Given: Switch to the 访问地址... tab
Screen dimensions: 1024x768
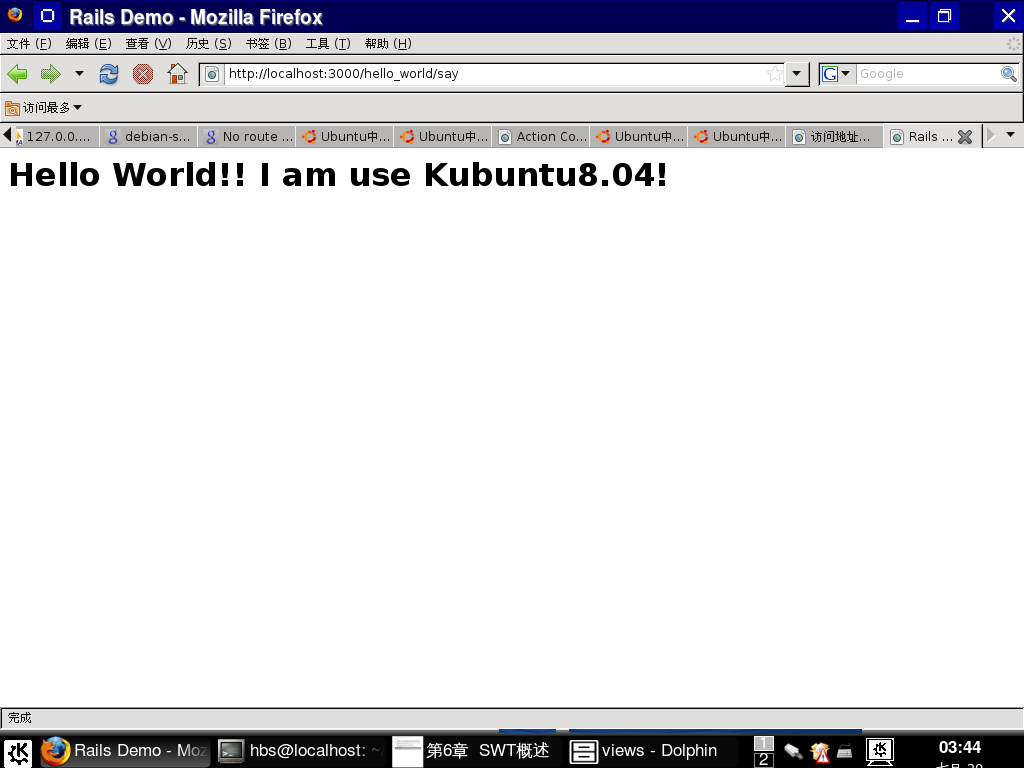Looking at the screenshot, I should point(835,136).
